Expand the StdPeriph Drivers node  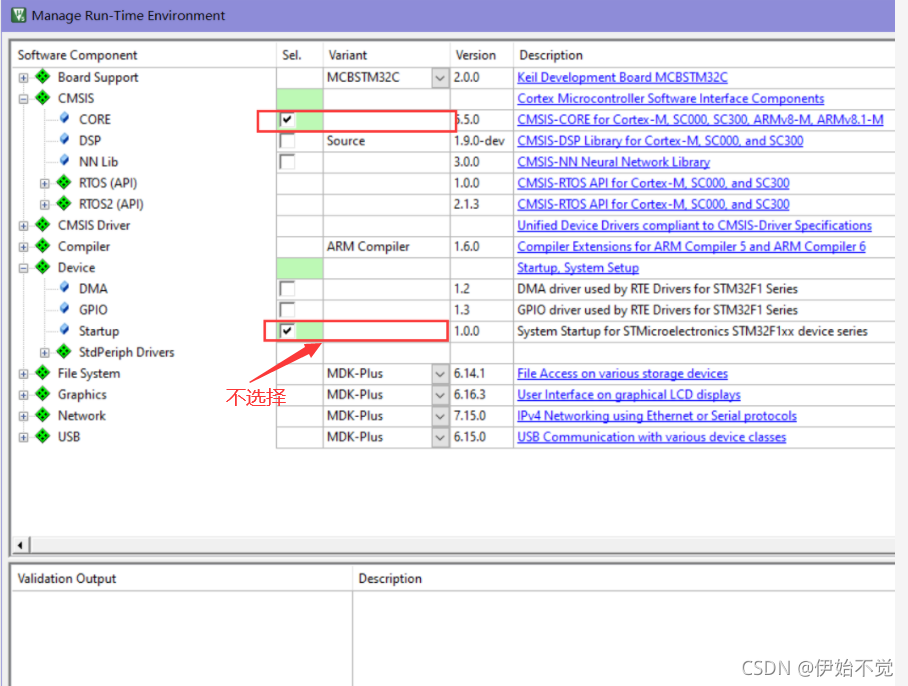coord(45,353)
